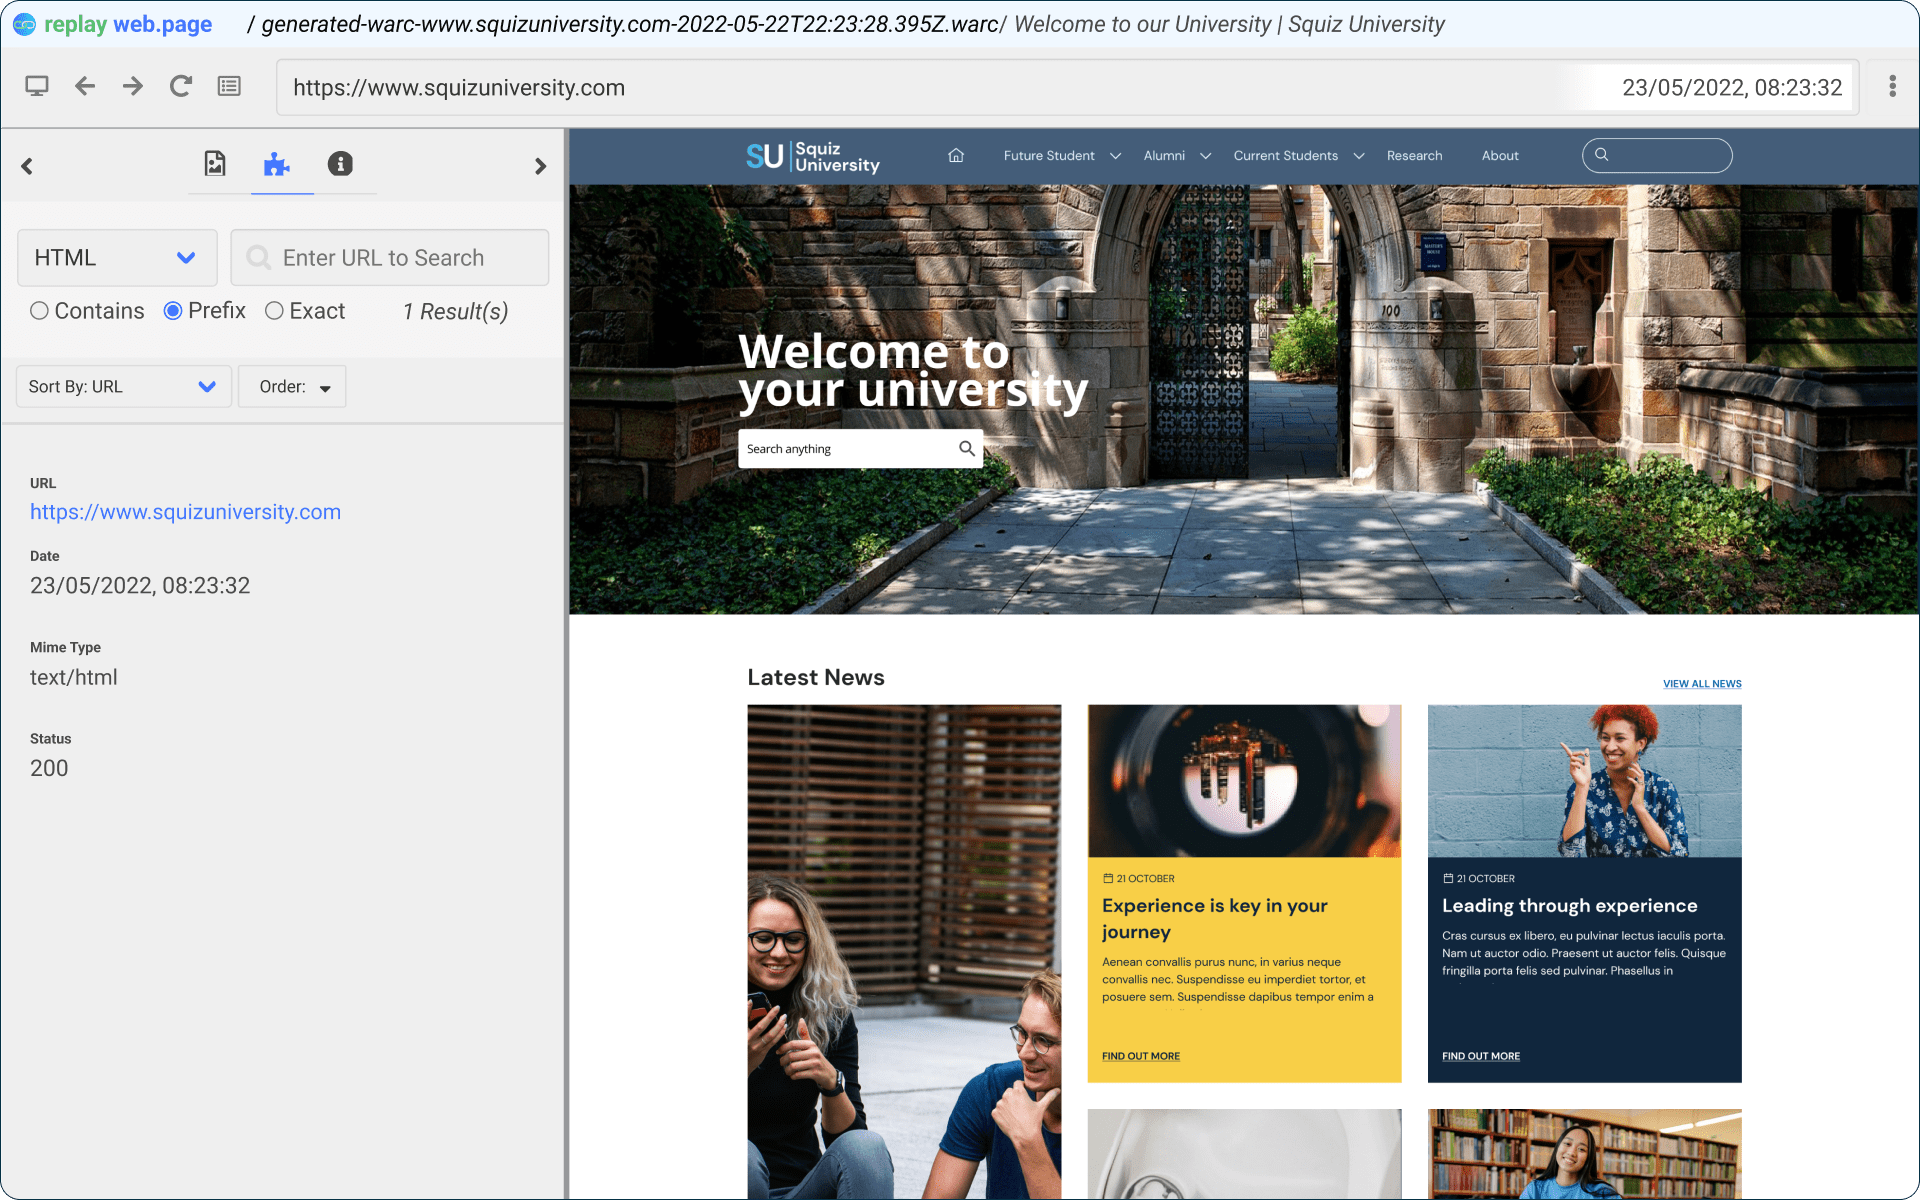The width and height of the screenshot is (1920, 1200).
Task: Expand the Future Student chevron
Action: pos(1116,156)
